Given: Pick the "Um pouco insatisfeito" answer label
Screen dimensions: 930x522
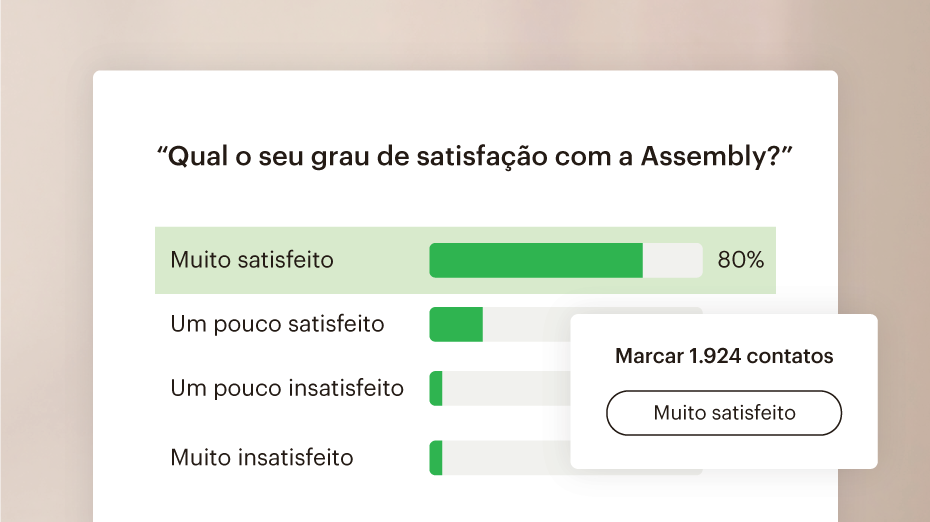Looking at the screenshot, I should pyautogui.click(x=287, y=388).
